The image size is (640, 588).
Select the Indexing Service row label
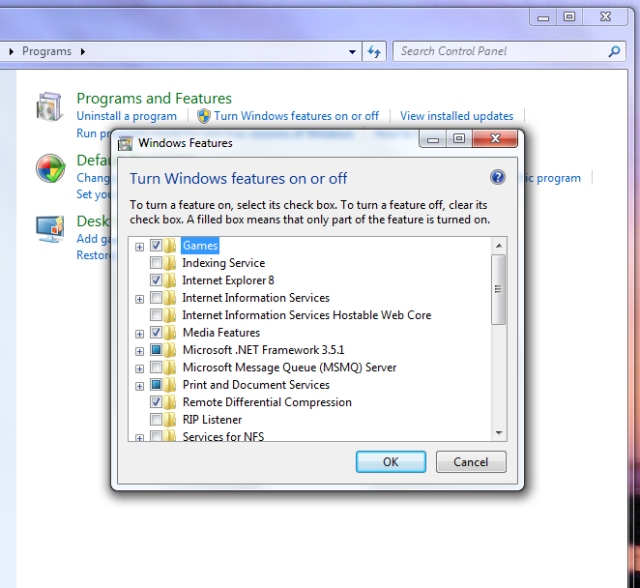(x=223, y=263)
